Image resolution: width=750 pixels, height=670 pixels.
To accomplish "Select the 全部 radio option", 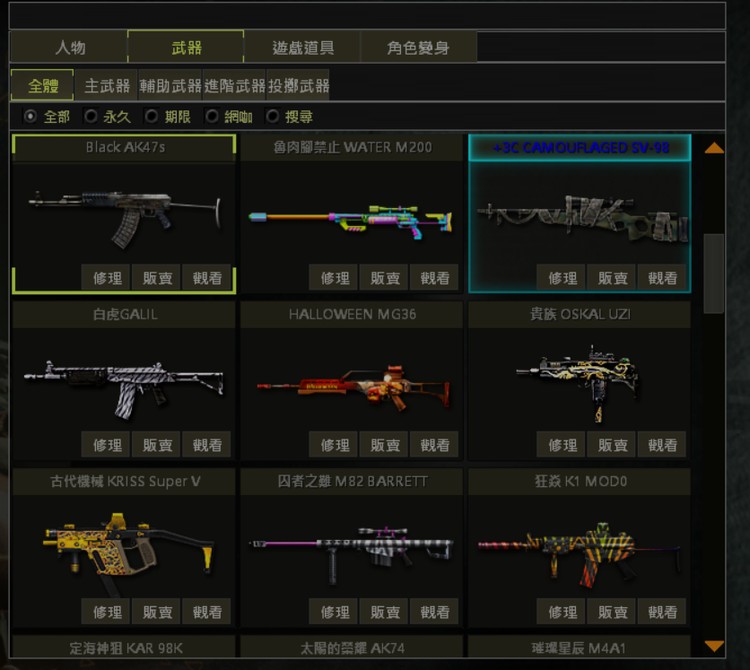I will [31, 116].
